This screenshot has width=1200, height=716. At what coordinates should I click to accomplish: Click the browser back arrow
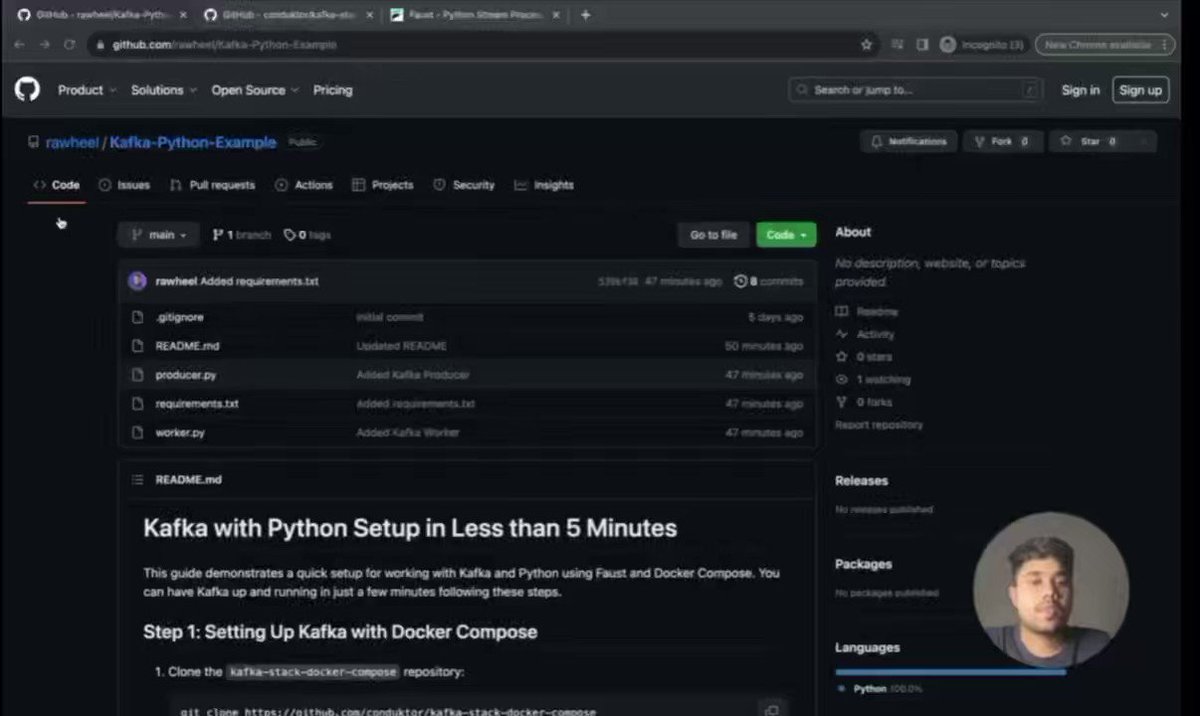pyautogui.click(x=20, y=45)
